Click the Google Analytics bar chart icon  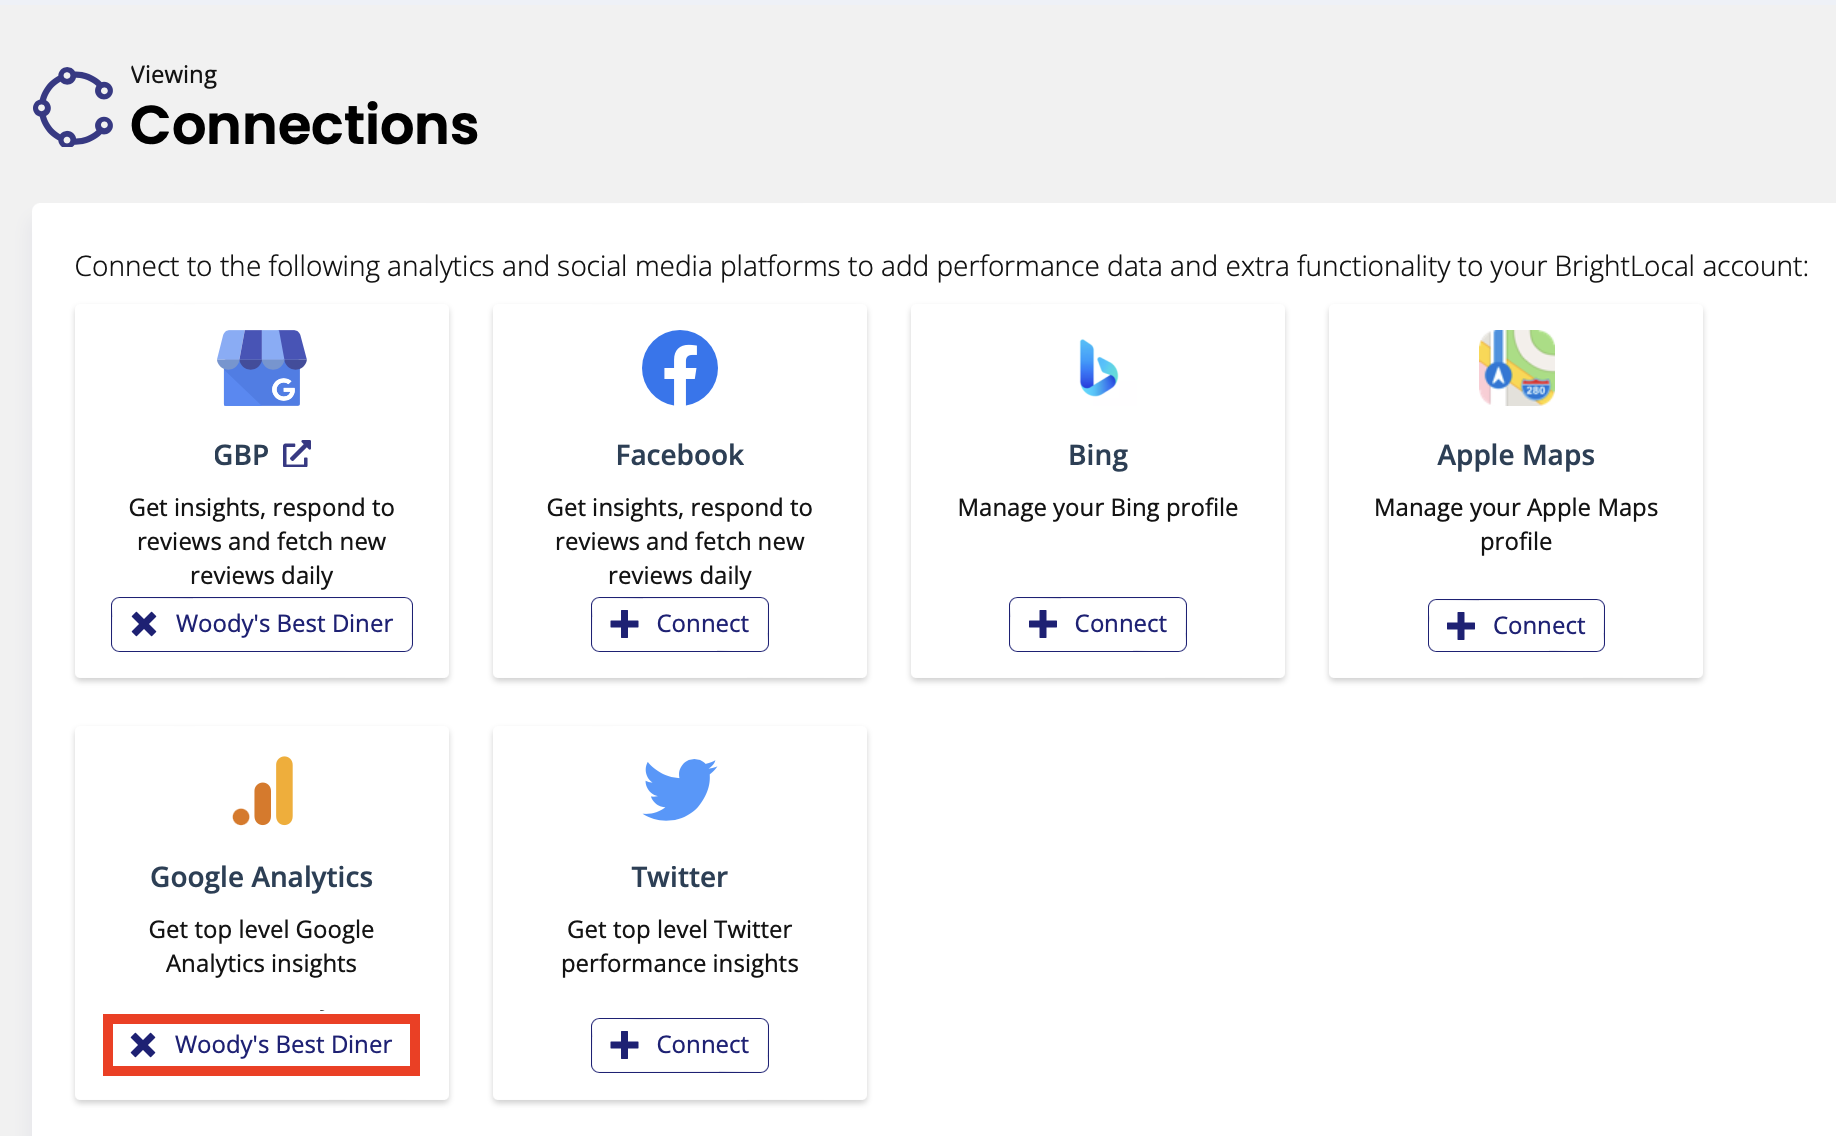tap(262, 791)
